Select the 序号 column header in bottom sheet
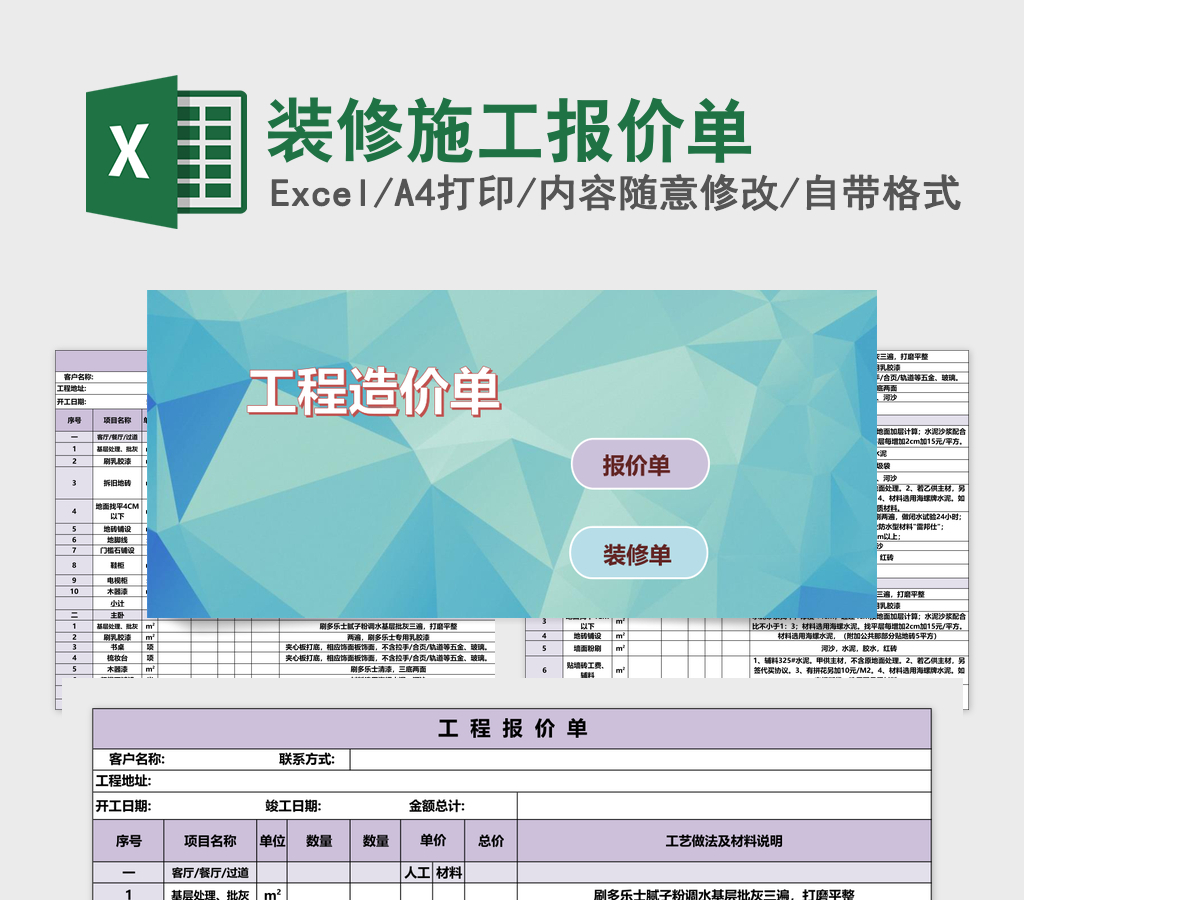 (129, 841)
